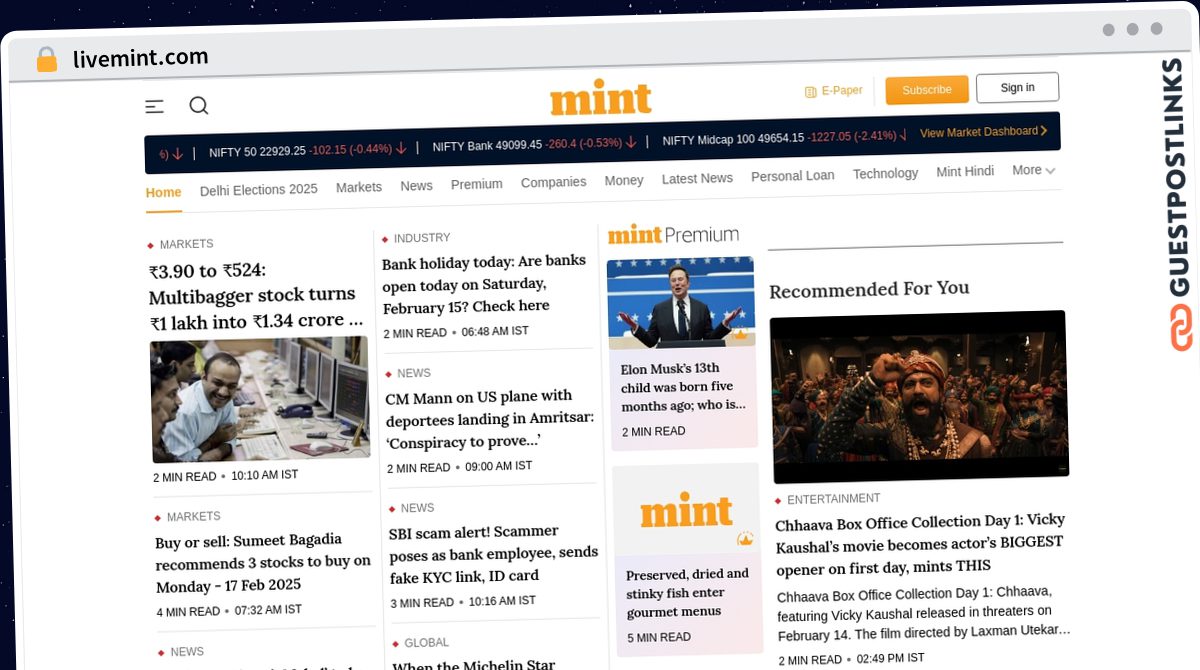Open Mint Hindi tab

pyautogui.click(x=965, y=172)
